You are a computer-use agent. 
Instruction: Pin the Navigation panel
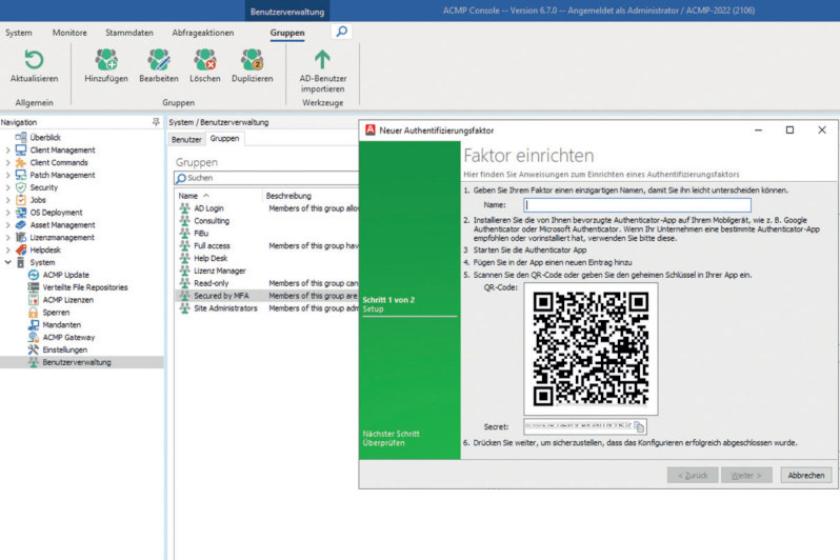(156, 122)
